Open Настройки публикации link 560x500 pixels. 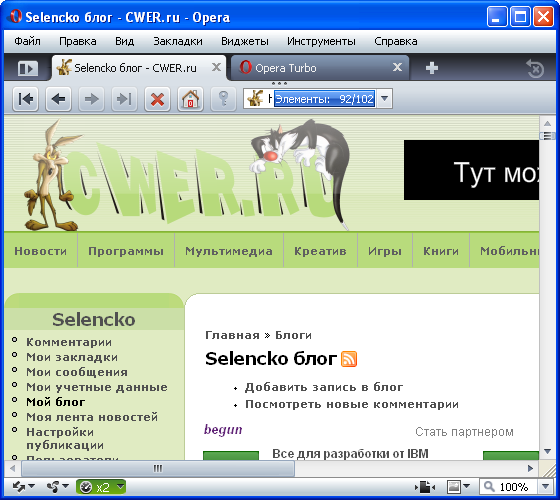pos(65,439)
